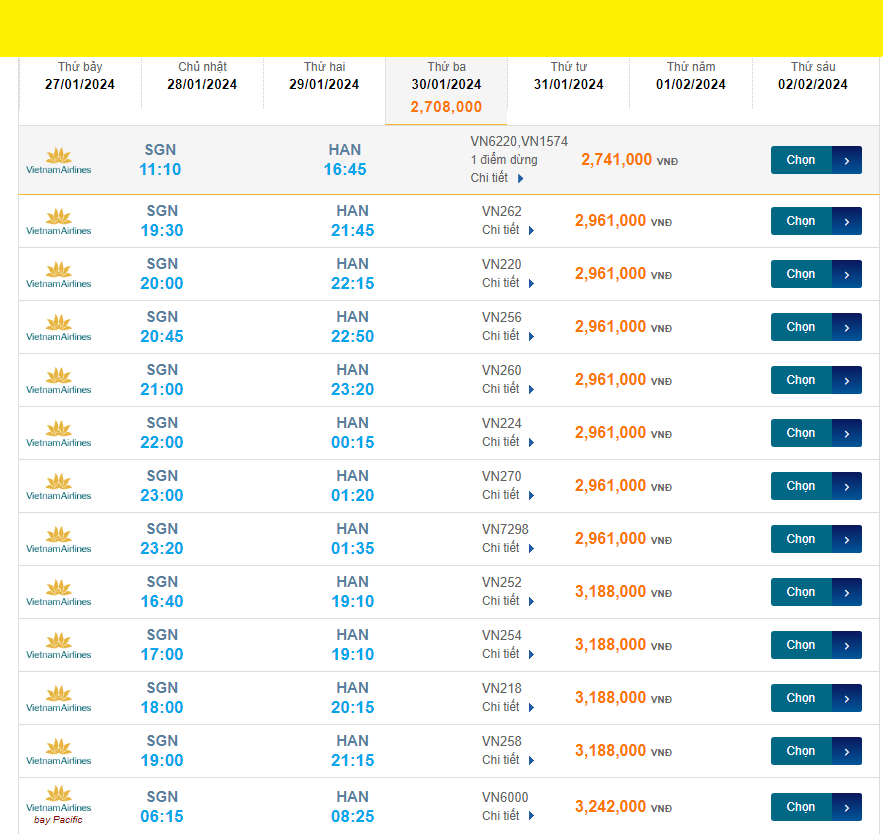
Task: Select Thứ tư 31/01/2024 date tab
Action: point(568,77)
